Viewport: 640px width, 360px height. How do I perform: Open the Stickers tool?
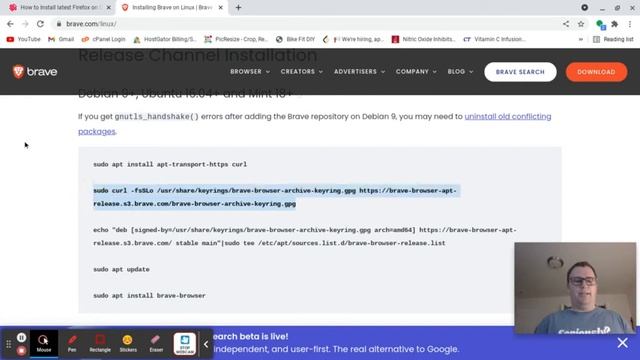[x=128, y=344]
